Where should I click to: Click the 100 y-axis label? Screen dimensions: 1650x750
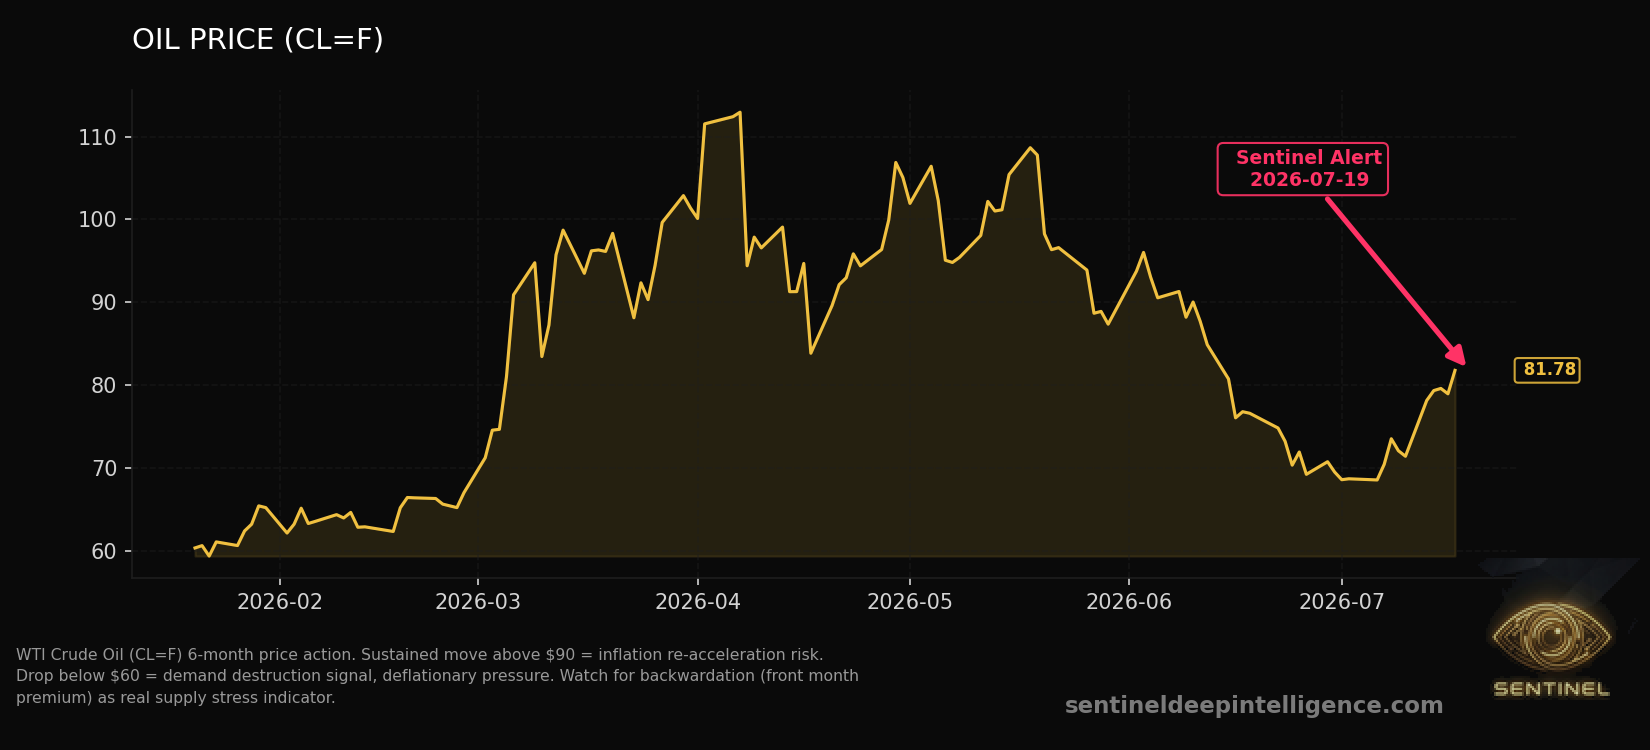[x=97, y=220]
